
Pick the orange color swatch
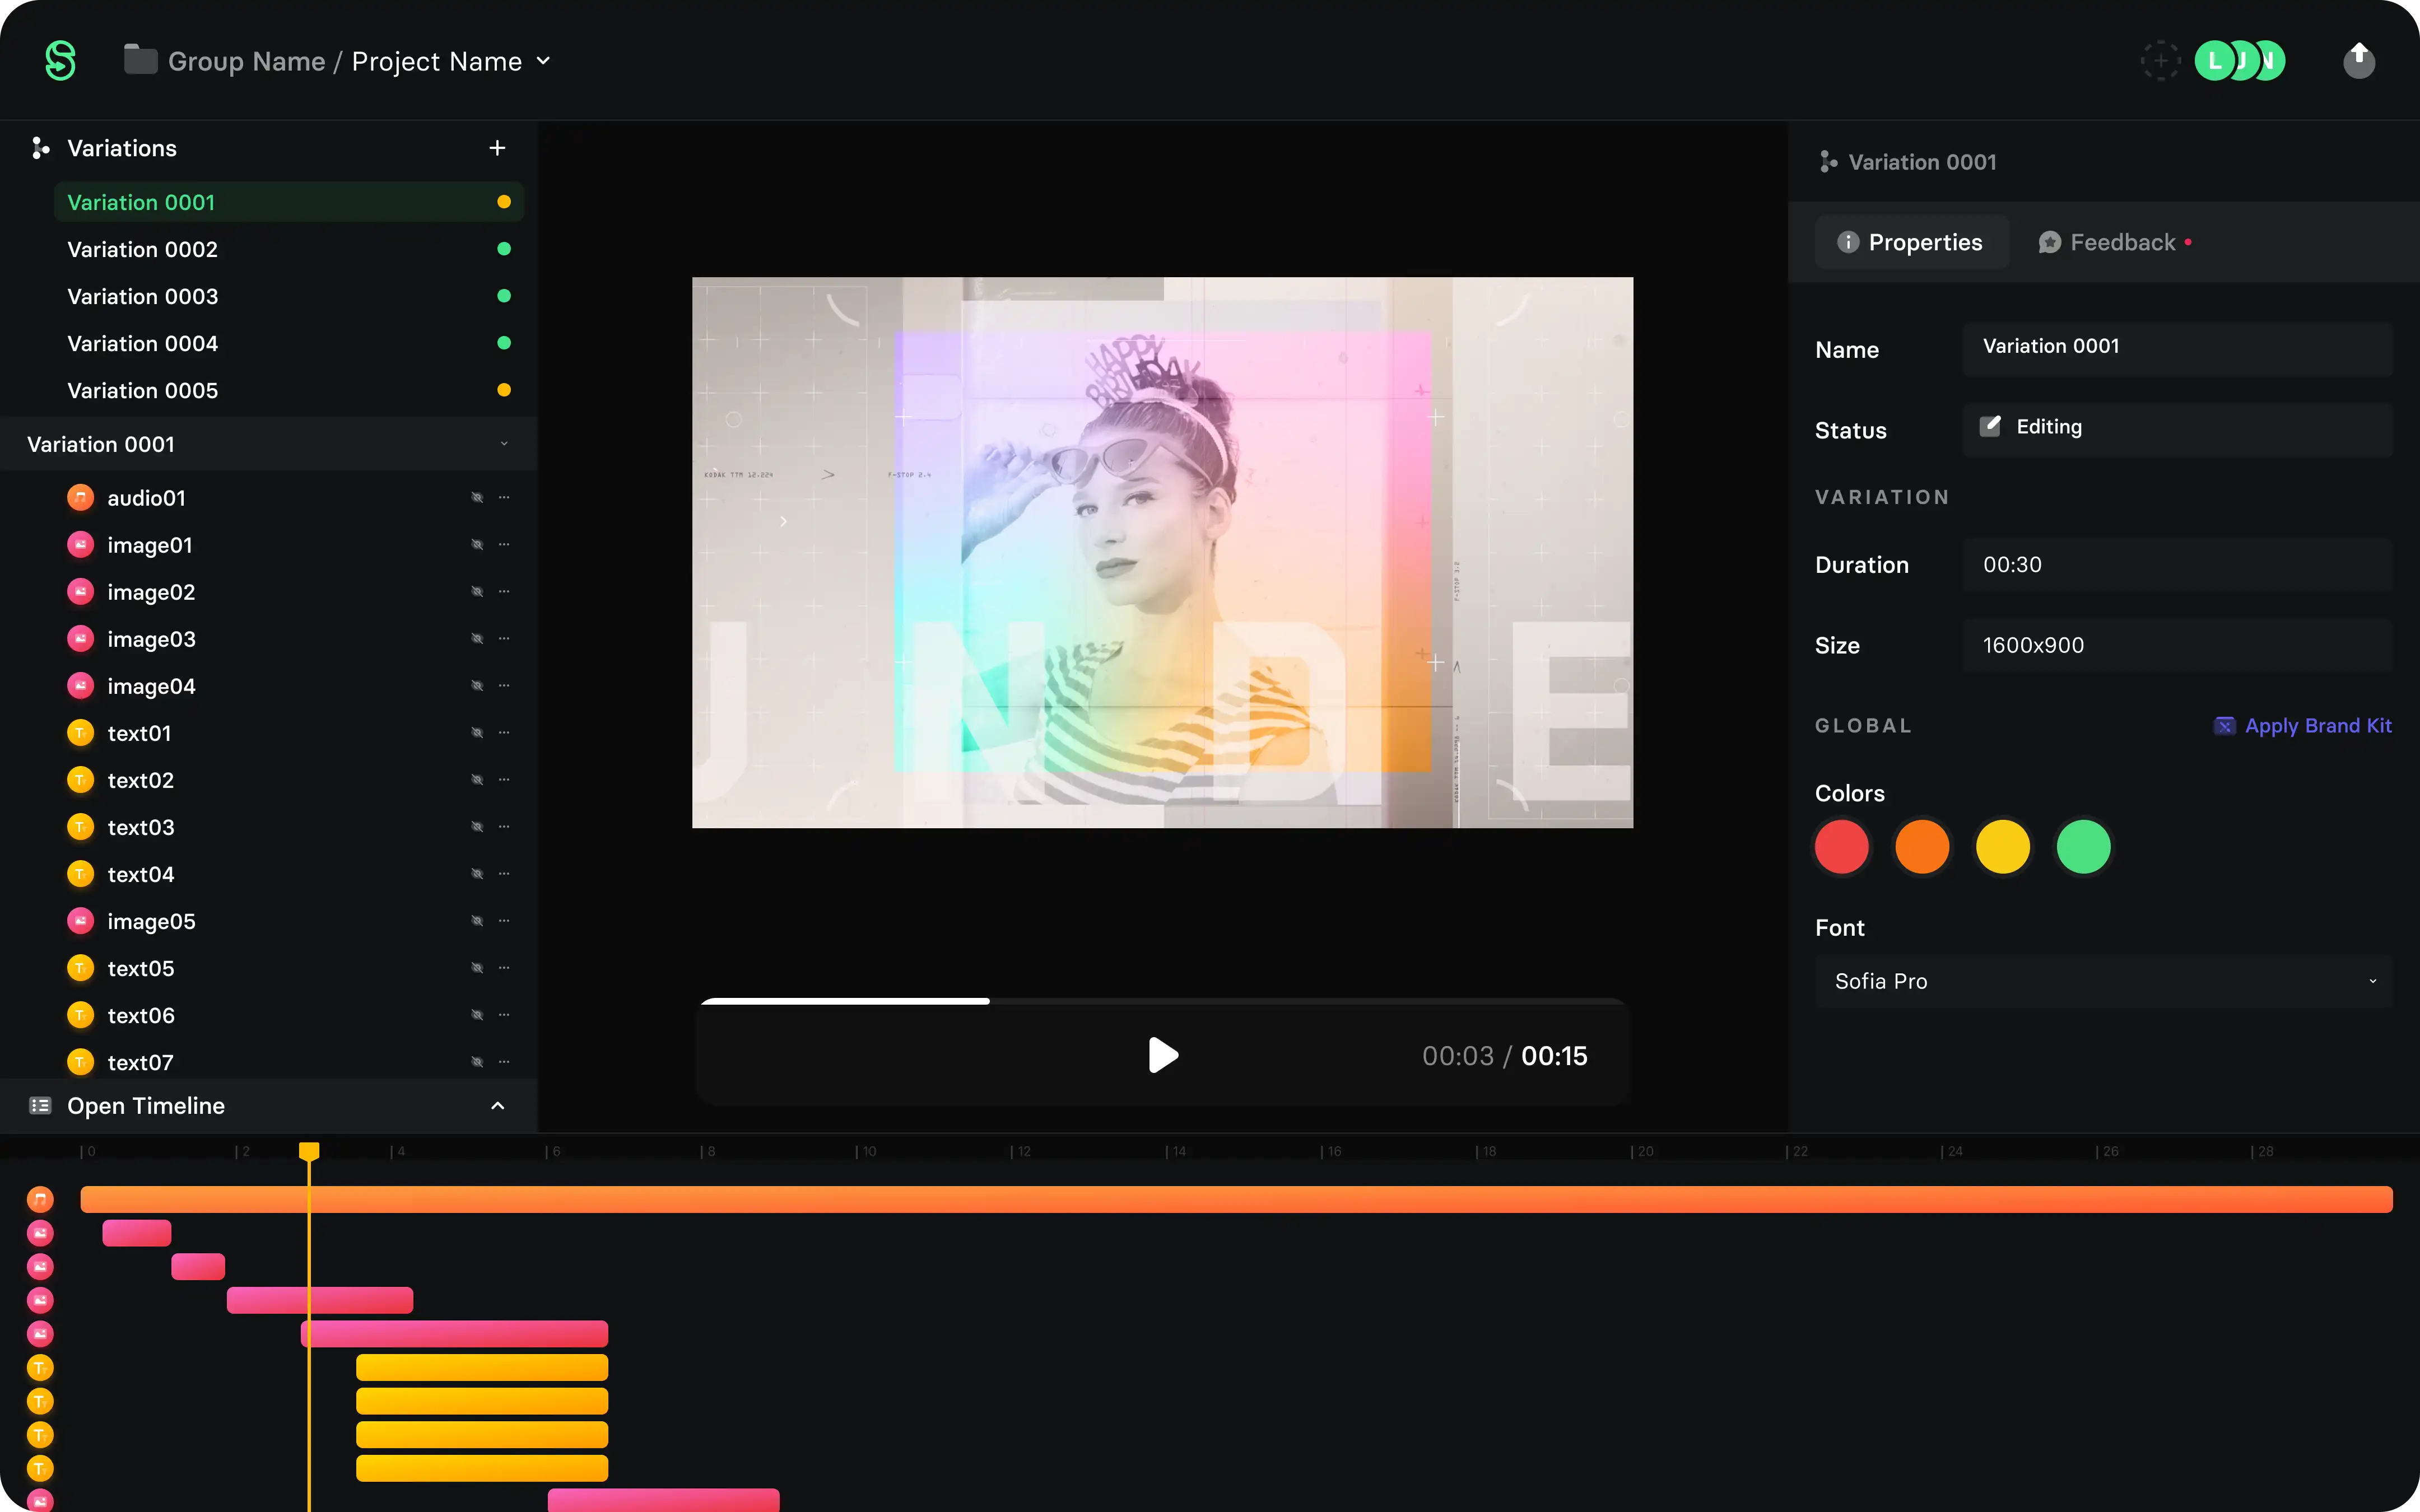coord(1921,847)
